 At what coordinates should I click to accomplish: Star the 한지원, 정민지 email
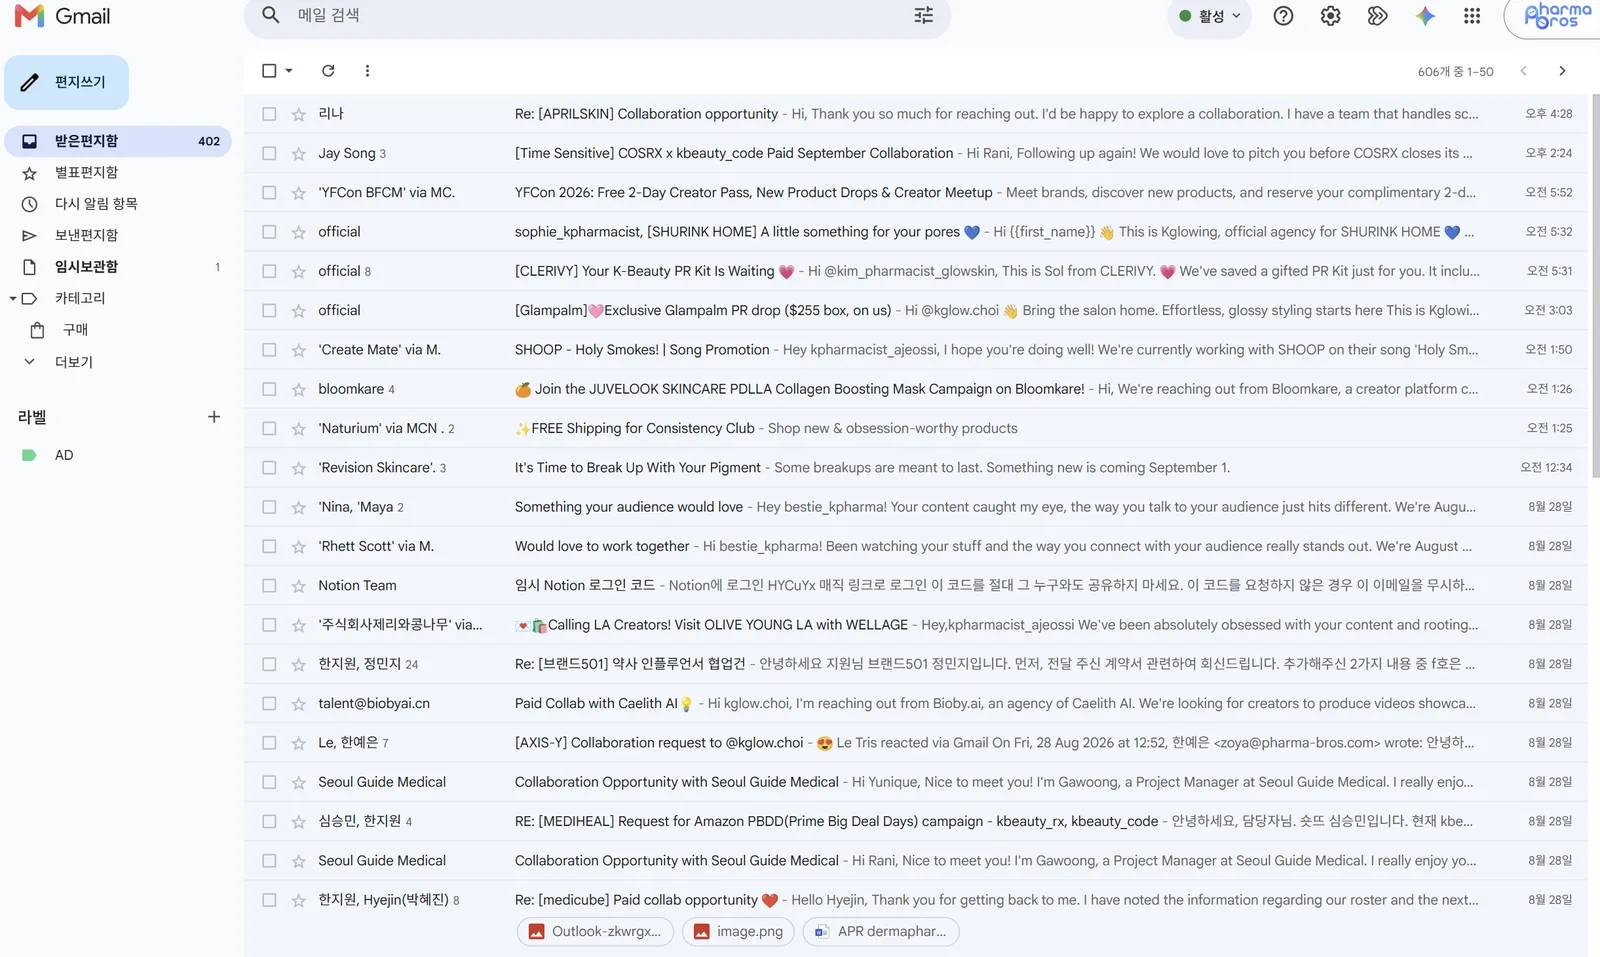tap(298, 664)
